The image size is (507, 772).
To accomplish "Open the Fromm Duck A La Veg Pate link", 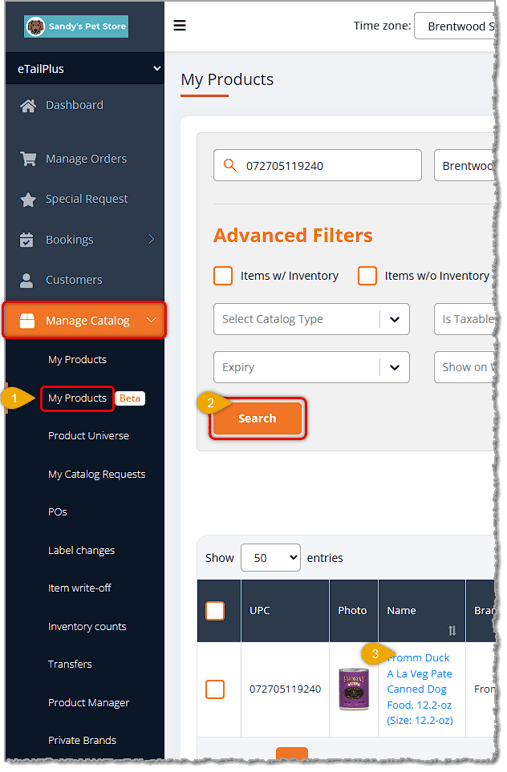I will click(x=419, y=689).
